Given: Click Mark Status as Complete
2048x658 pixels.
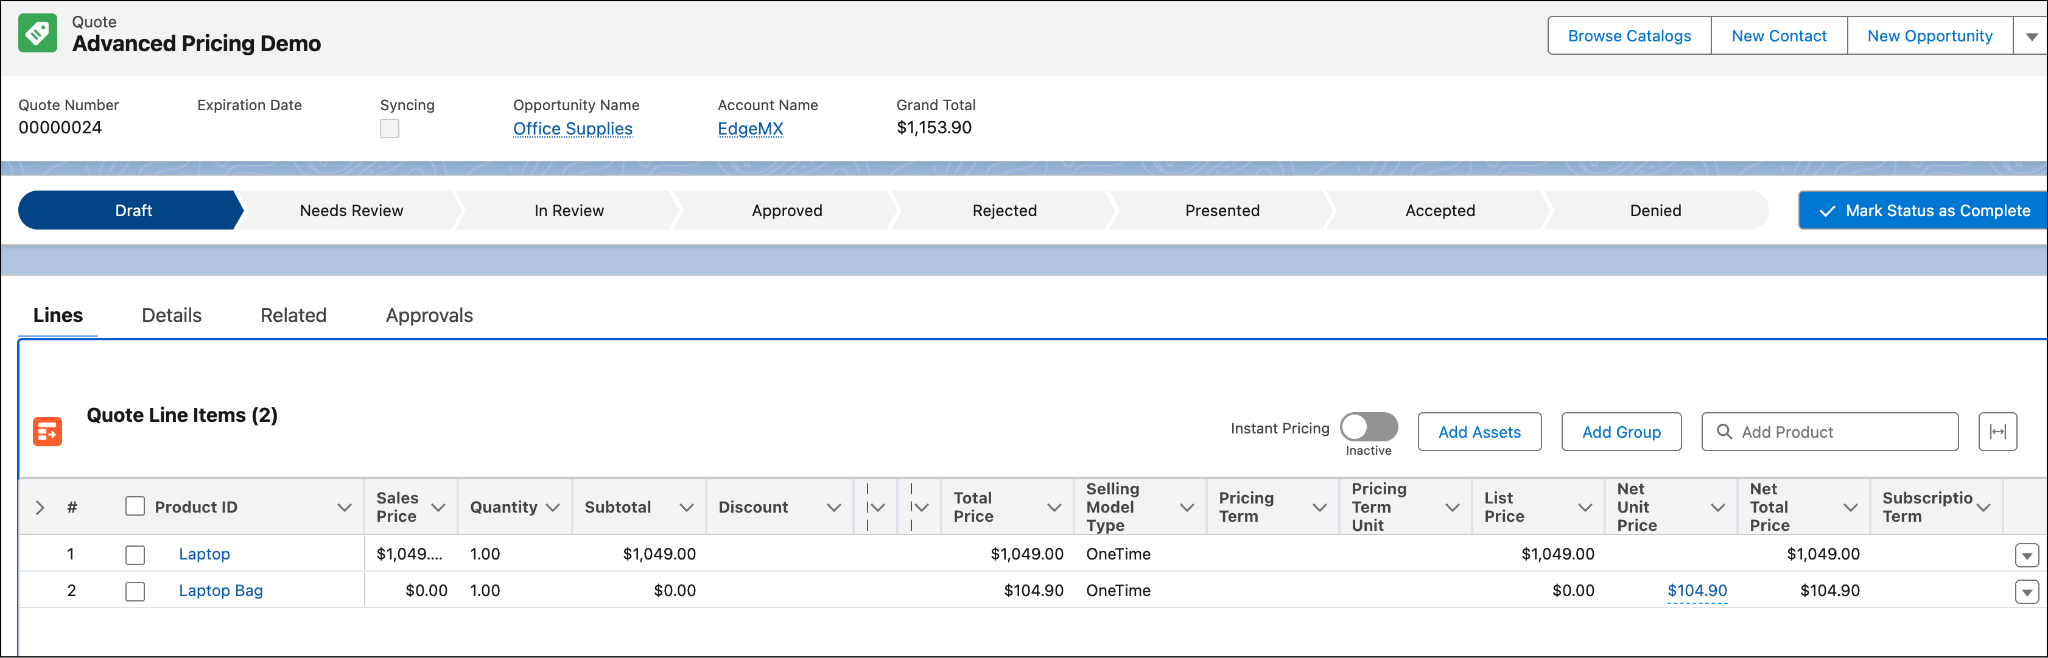Looking at the screenshot, I should click(x=1923, y=210).
